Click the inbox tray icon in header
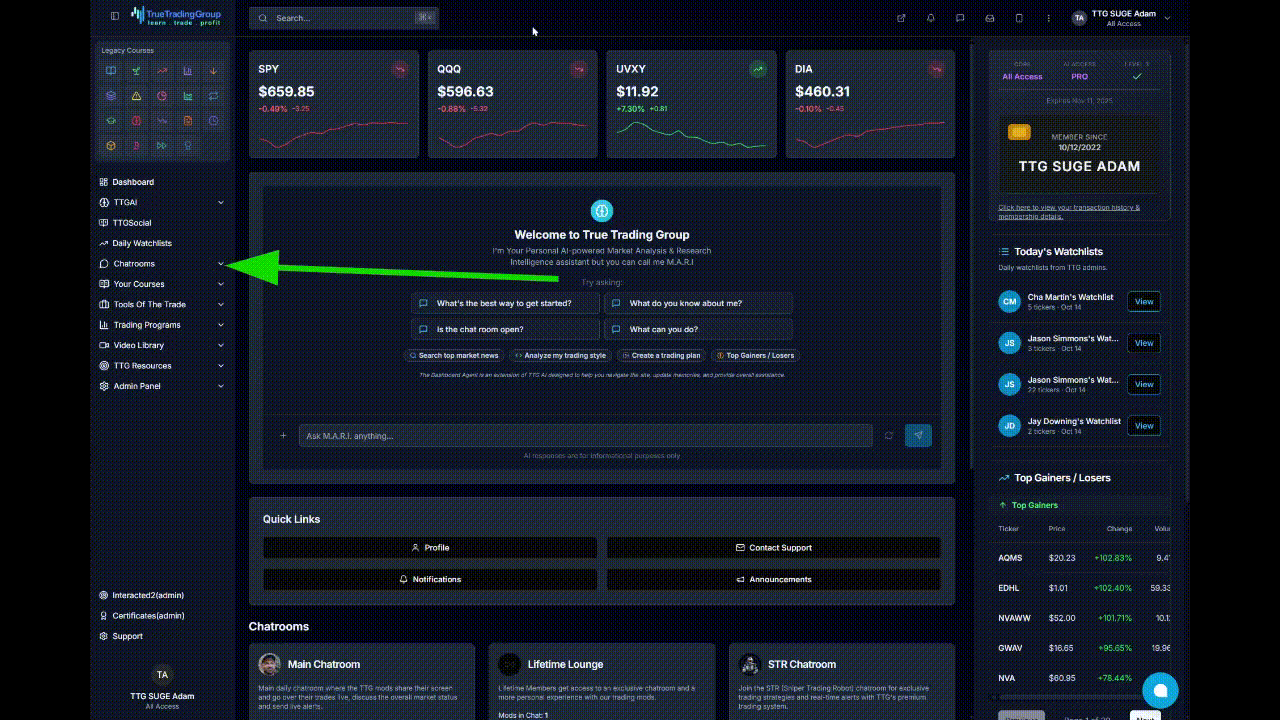Screen dimensions: 1280x720 pyautogui.click(x=990, y=18)
